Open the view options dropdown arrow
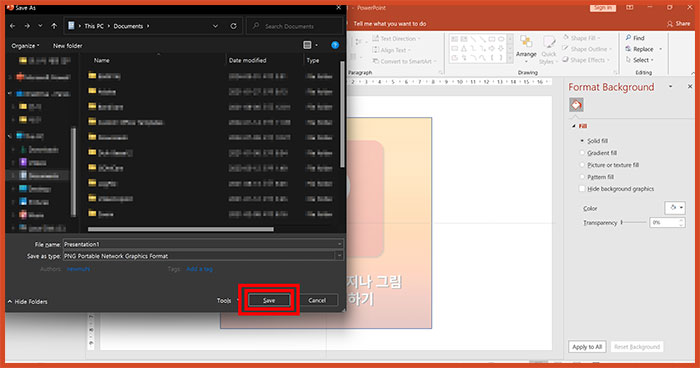The image size is (700, 368). (317, 45)
